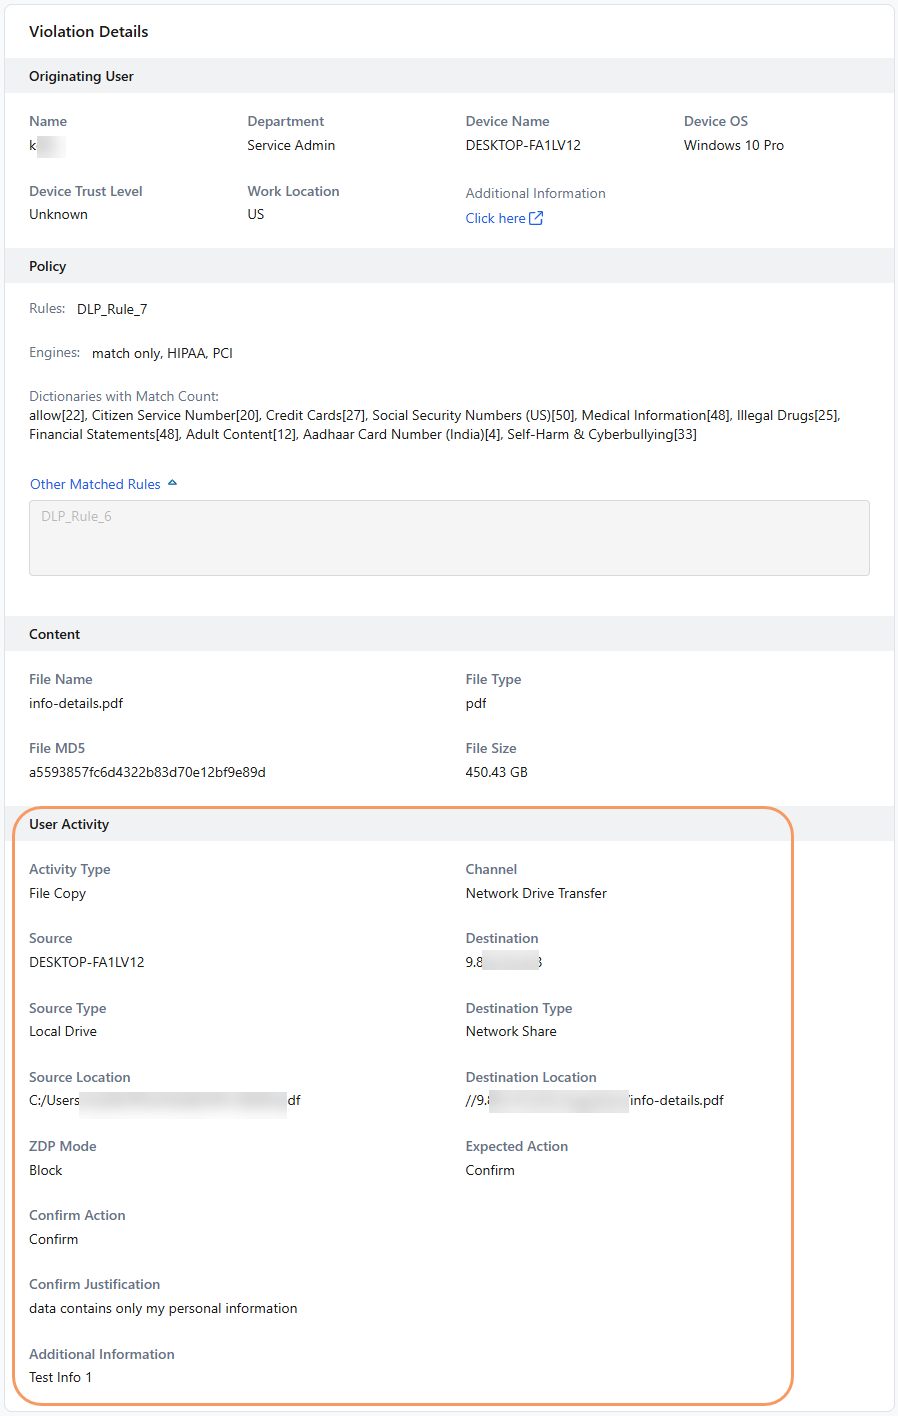This screenshot has height=1416, width=898.
Task: Click the Network Drive Transfer channel value
Action: pos(536,893)
